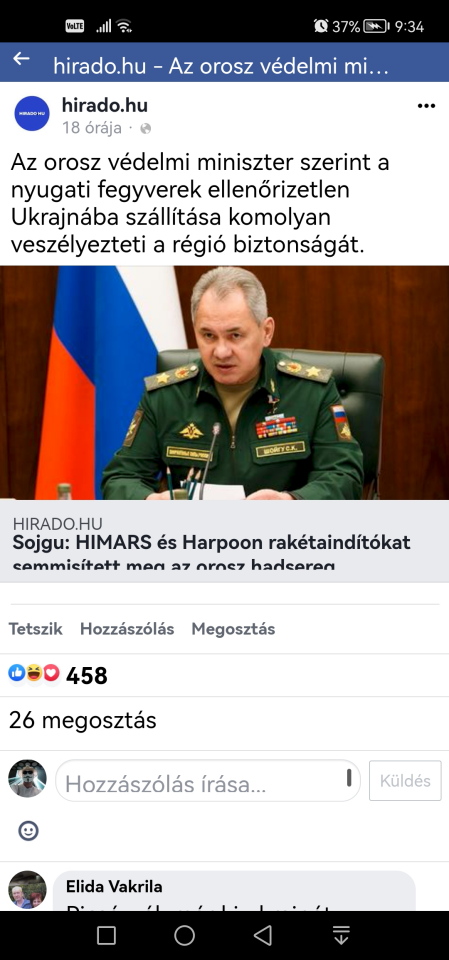Screen dimensions: 449x960
Task: Open Elida Vakrila's avatar
Action: pyautogui.click(x=27, y=890)
